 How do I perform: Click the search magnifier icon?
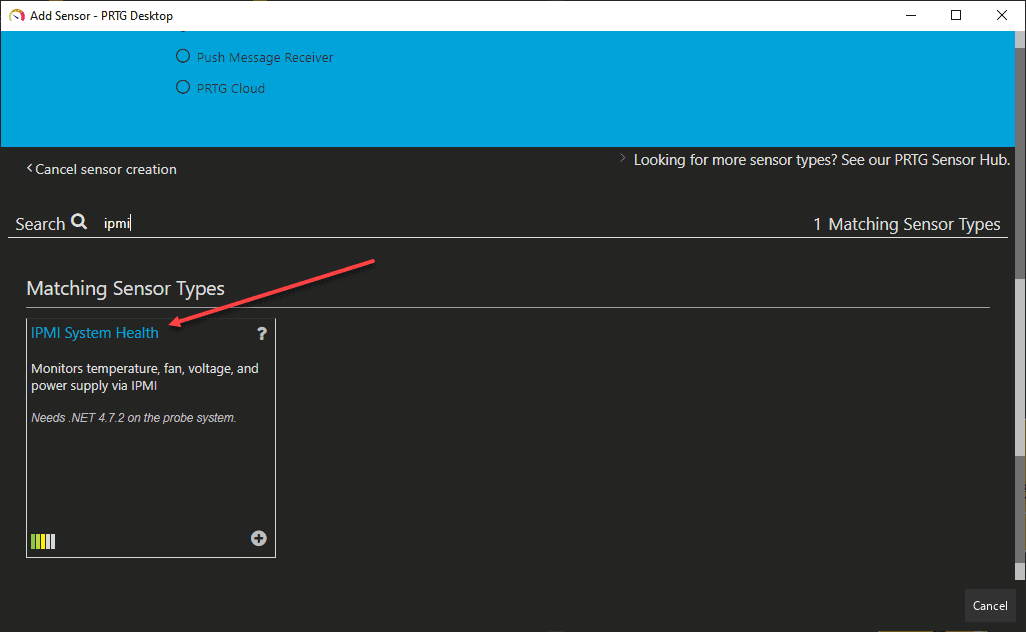[x=79, y=221]
